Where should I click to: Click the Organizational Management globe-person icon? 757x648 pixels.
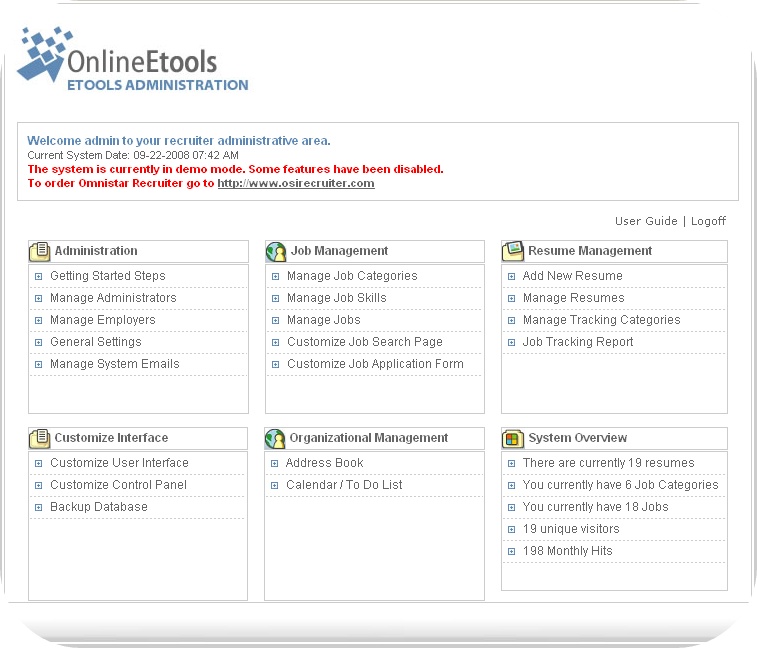pos(275,438)
